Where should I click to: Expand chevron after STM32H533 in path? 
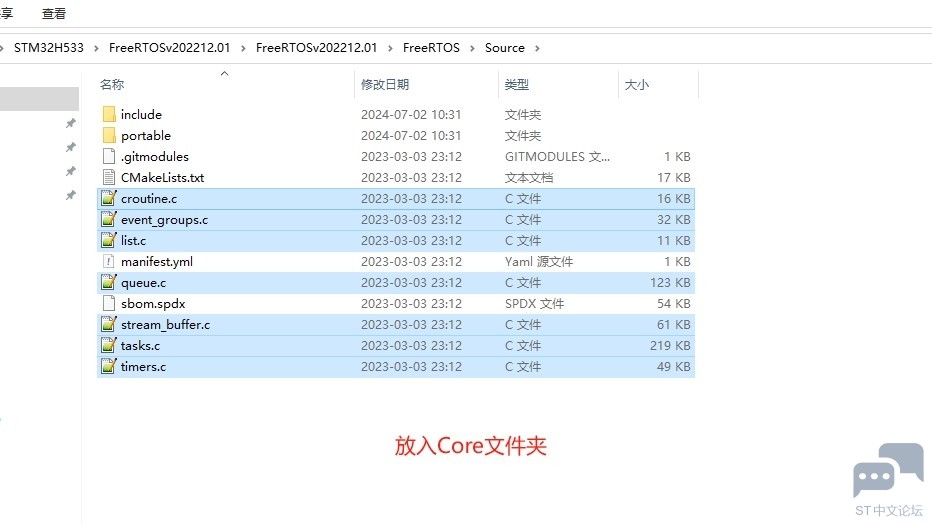[96, 48]
